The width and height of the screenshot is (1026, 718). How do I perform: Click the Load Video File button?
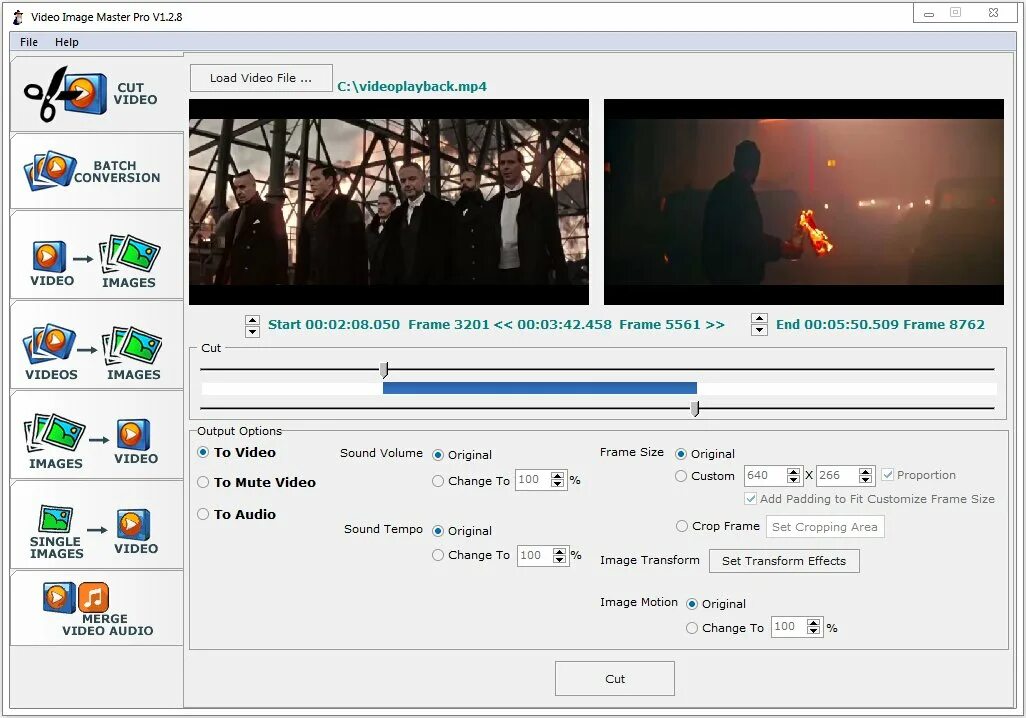(260, 77)
